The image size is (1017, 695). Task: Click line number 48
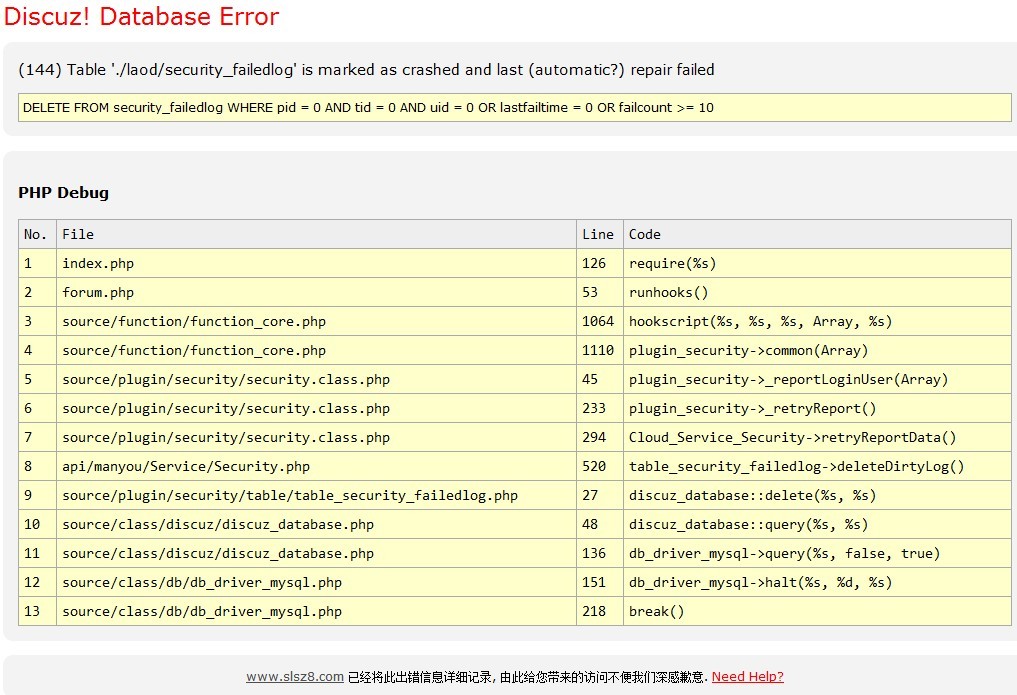pyautogui.click(x=600, y=524)
